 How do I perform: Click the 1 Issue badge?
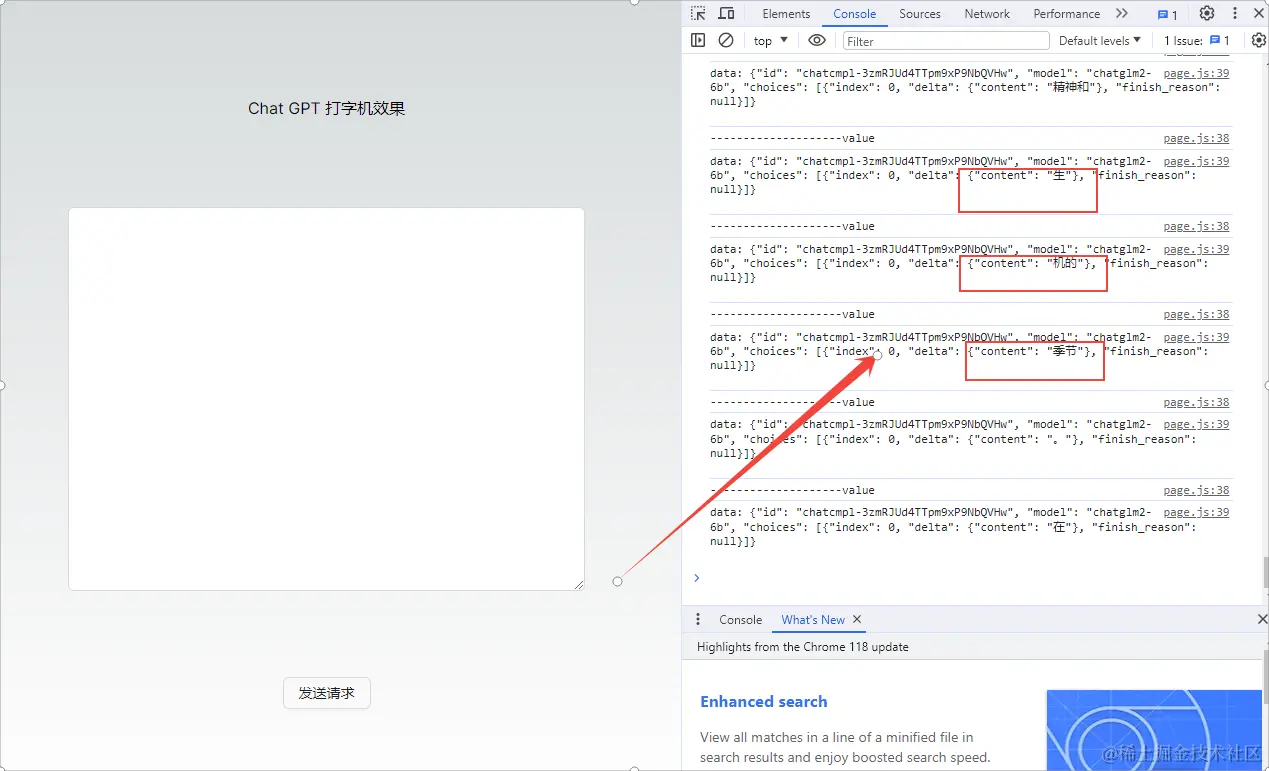[1197, 41]
